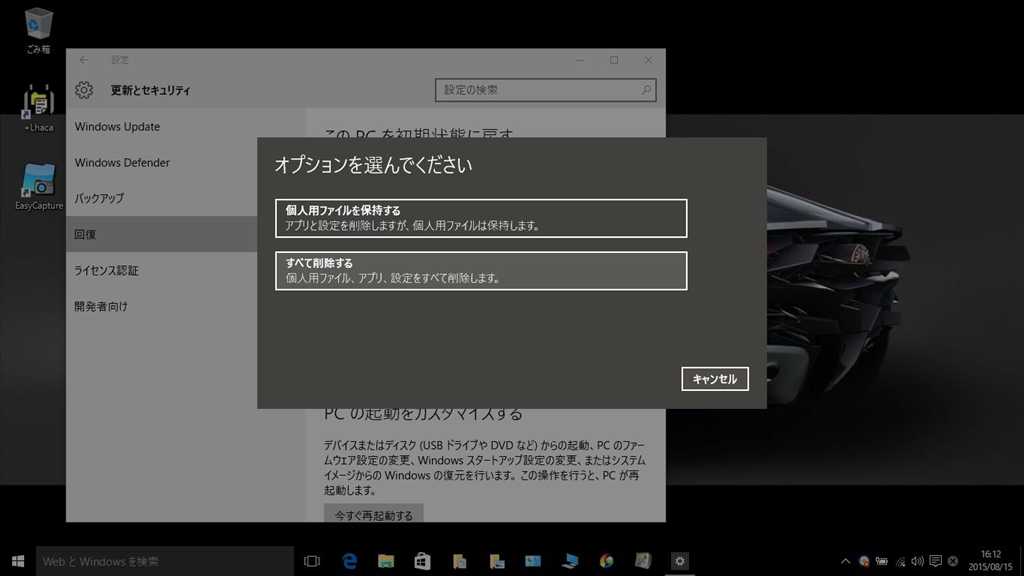The height and width of the screenshot is (576, 1024).
Task: Open the Store from taskbar
Action: pyautogui.click(x=423, y=561)
